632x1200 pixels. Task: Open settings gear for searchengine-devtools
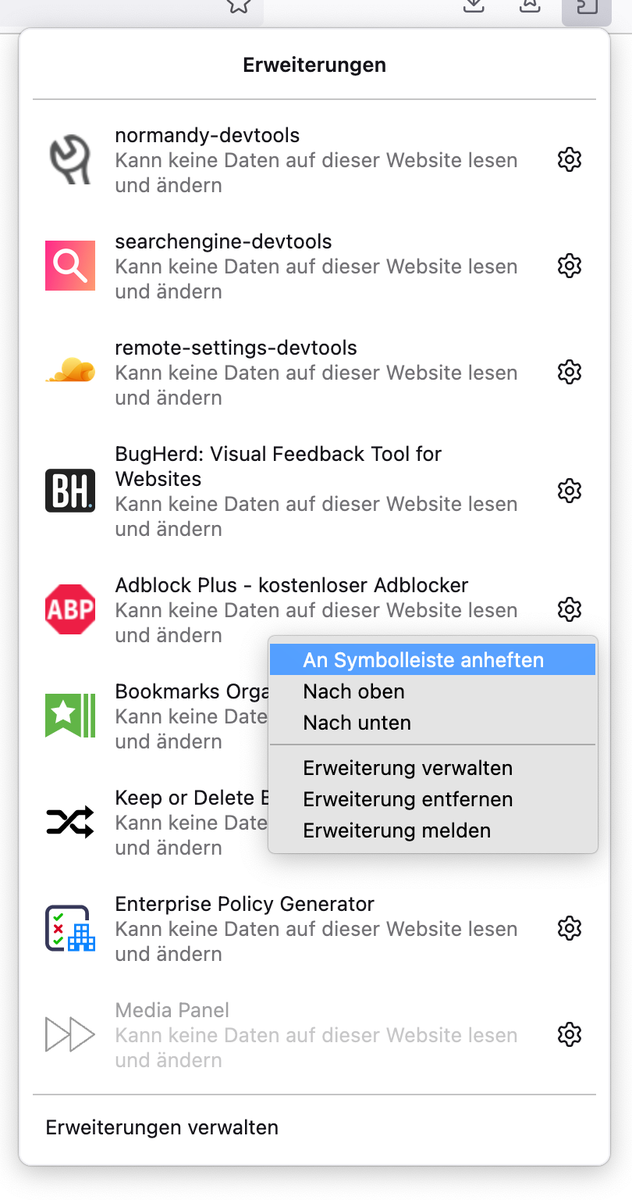point(569,266)
